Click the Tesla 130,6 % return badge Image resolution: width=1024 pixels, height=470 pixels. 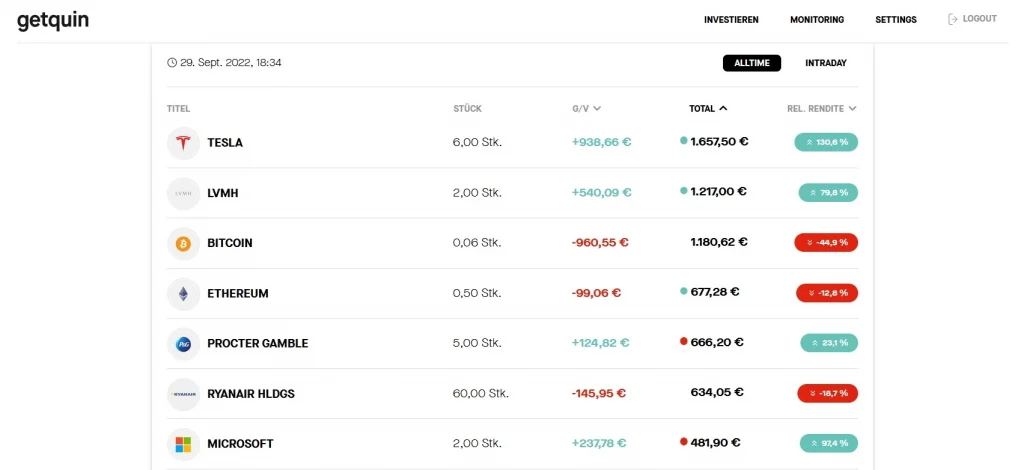826,142
